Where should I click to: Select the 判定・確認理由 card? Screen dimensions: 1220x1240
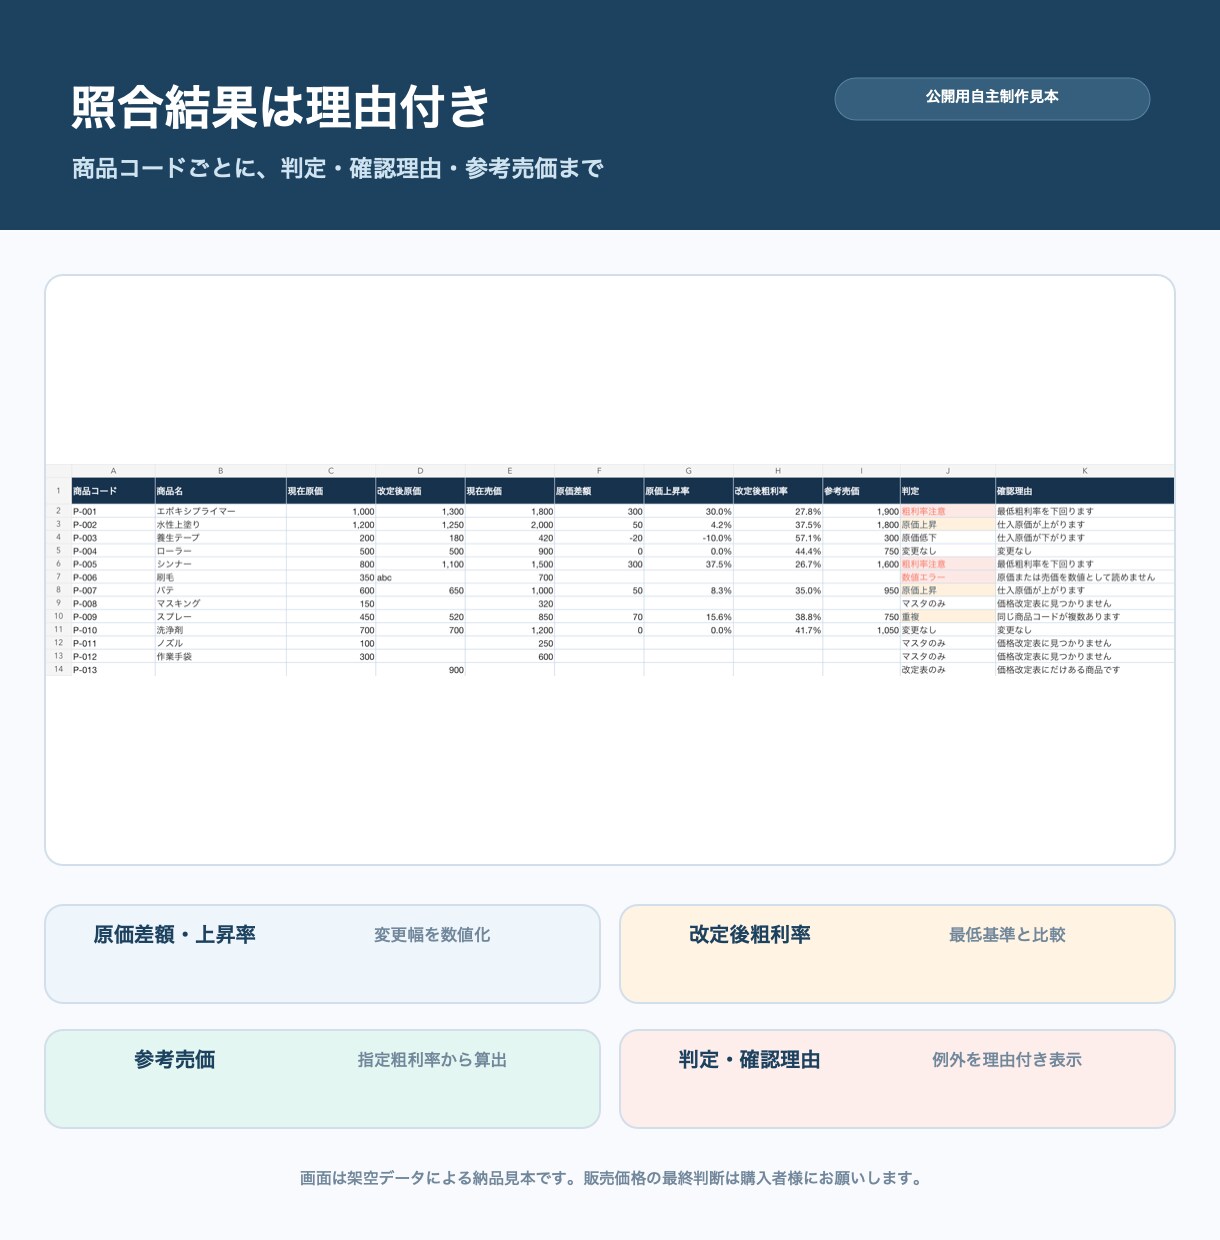click(x=897, y=1079)
